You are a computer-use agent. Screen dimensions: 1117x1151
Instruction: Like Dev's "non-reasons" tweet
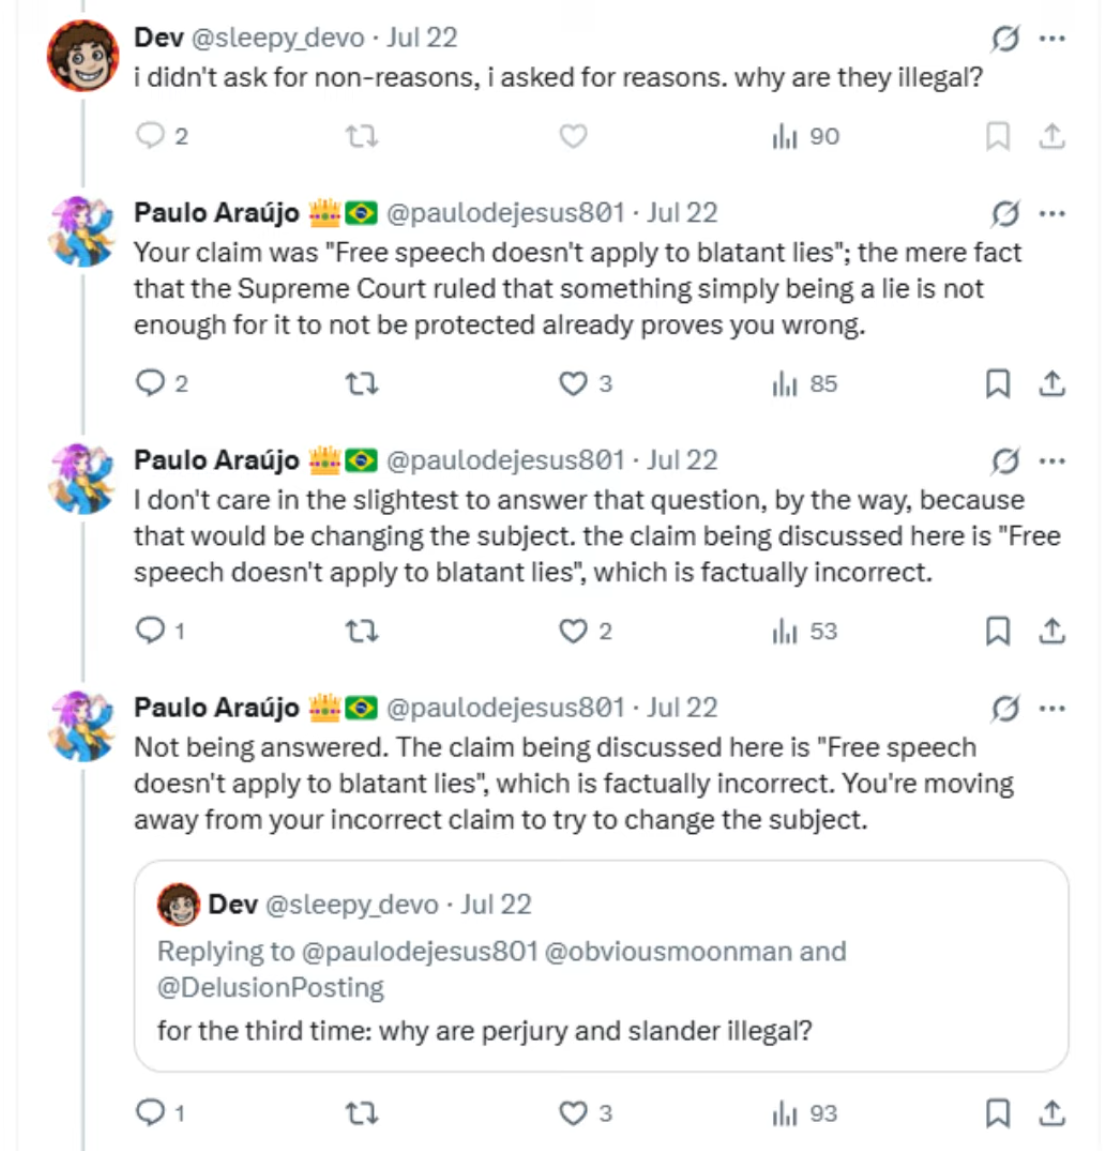click(573, 136)
